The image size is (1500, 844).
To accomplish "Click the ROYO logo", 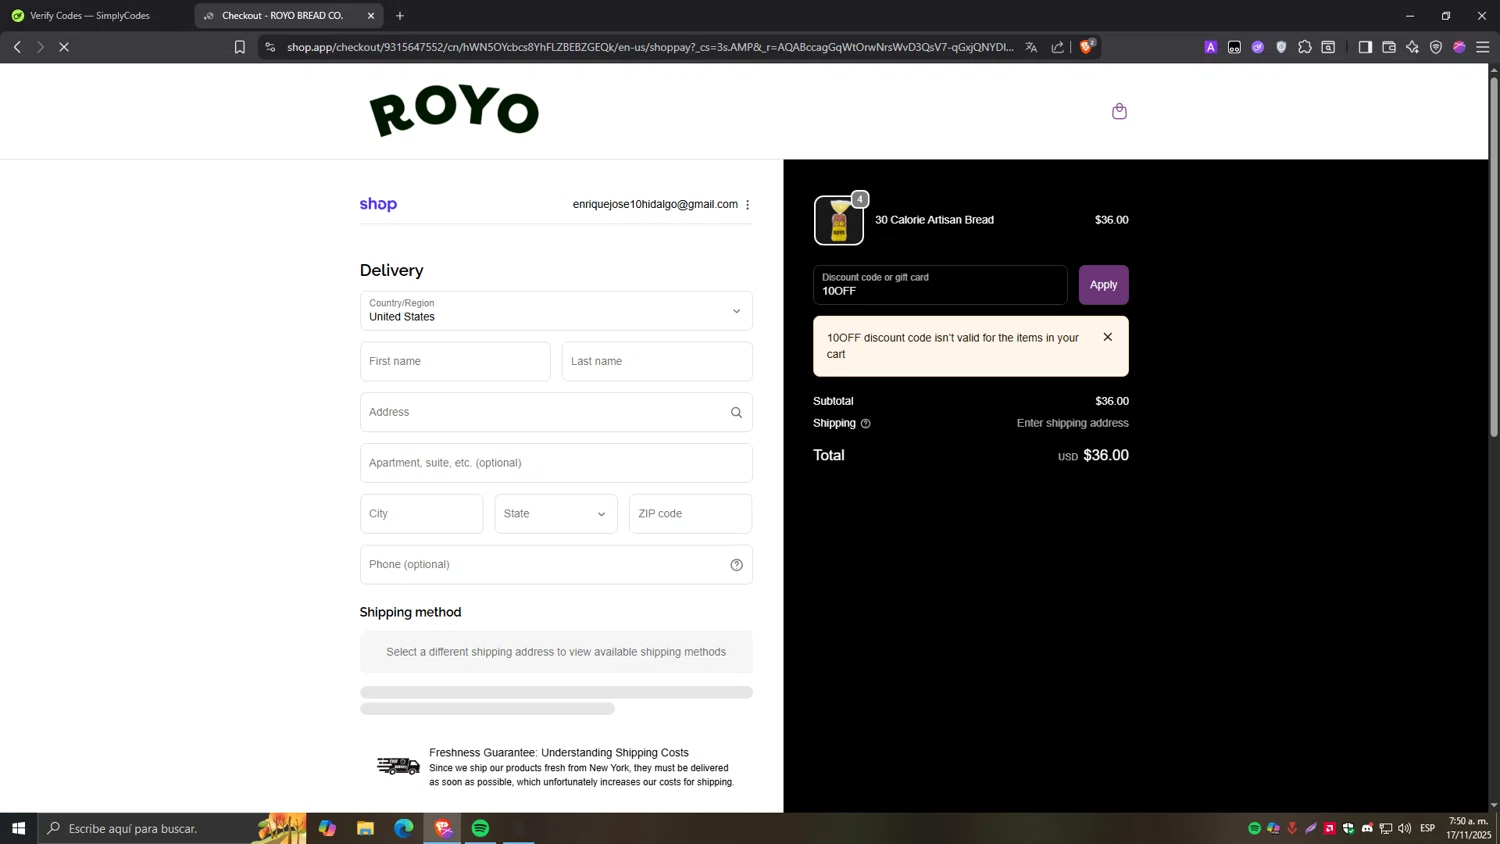I will pos(454,111).
